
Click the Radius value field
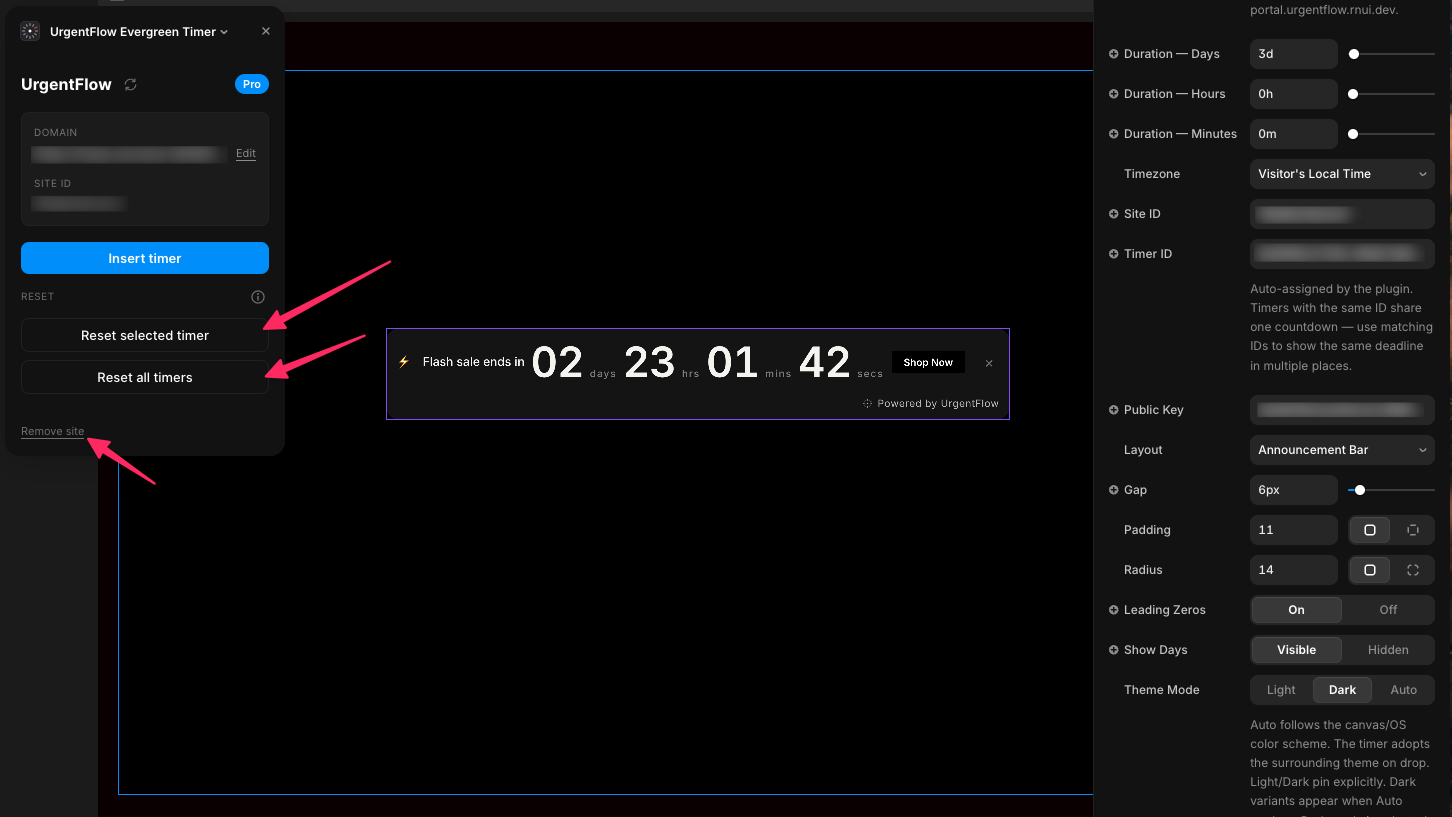tap(1294, 570)
